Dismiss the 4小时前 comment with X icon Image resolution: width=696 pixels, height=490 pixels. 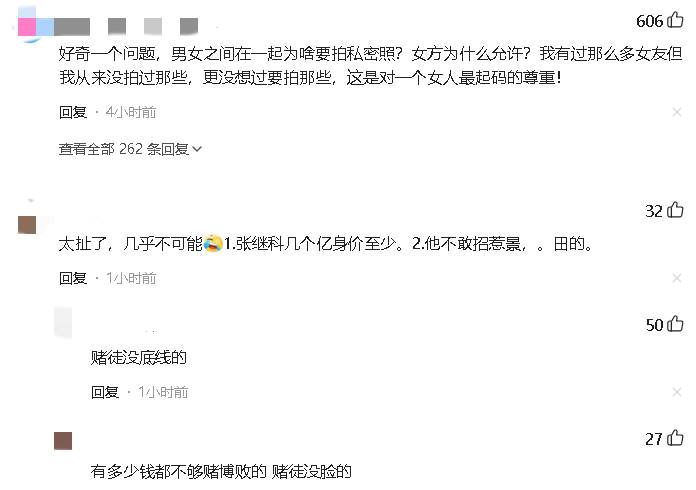click(x=676, y=112)
